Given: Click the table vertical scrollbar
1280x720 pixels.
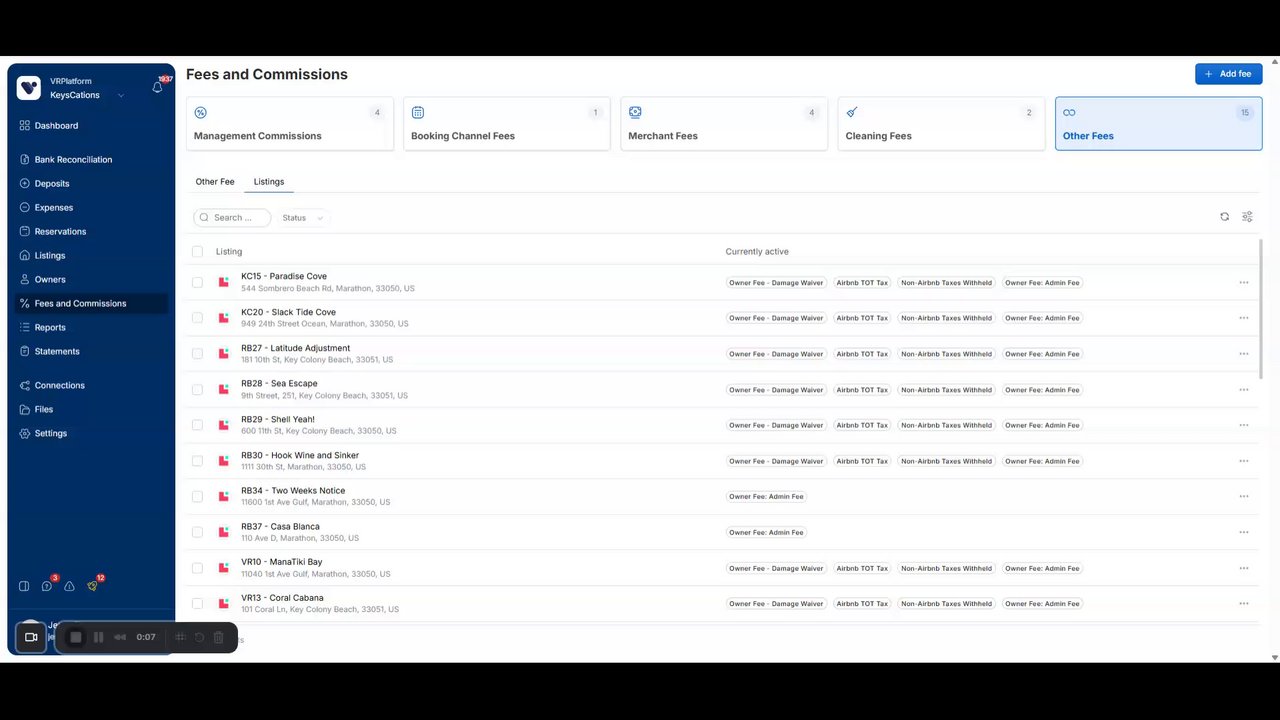Looking at the screenshot, I should [x=1260, y=310].
